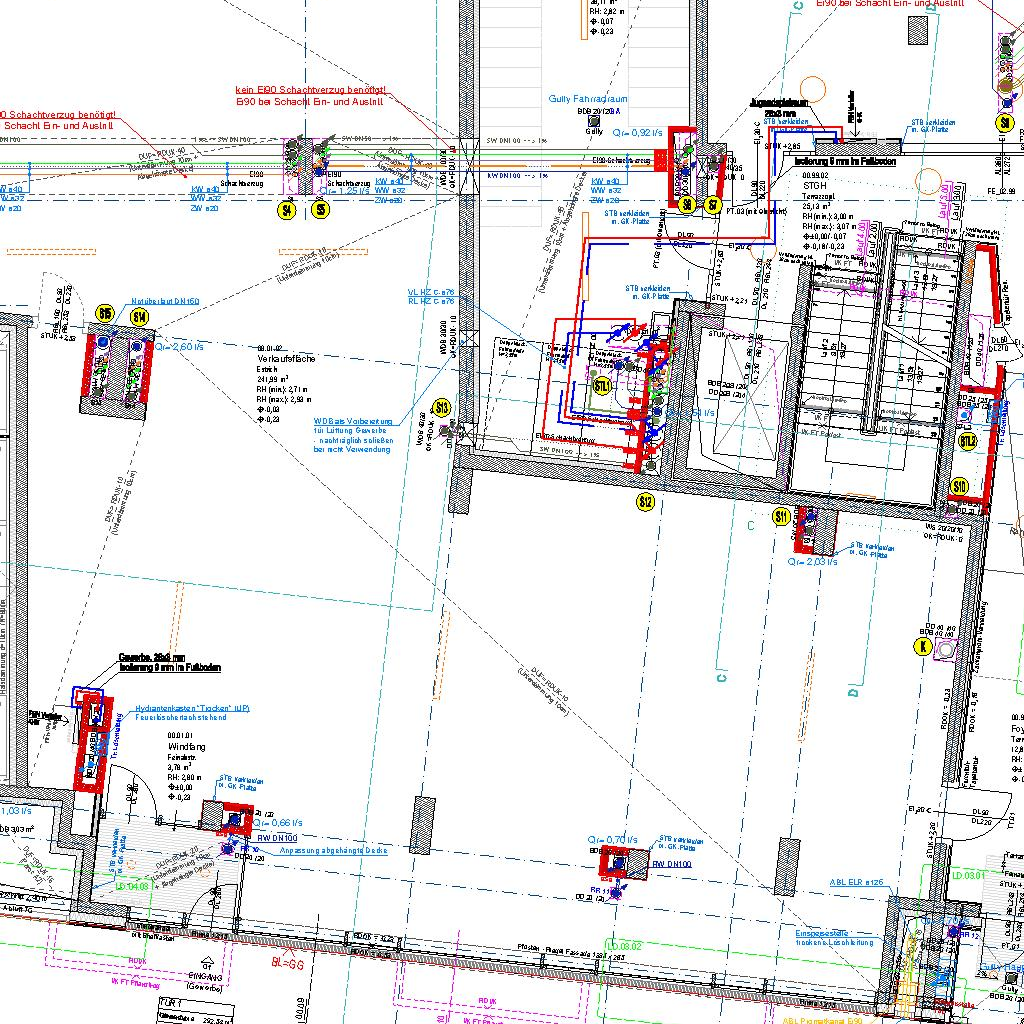Click the S11 shaft marker
The height and width of the screenshot is (1024, 1024).
point(782,517)
